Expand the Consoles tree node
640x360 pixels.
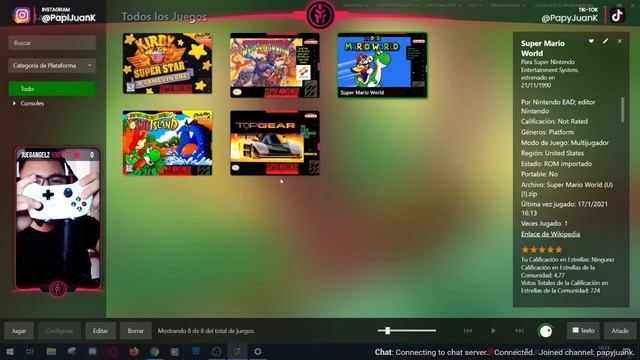[x=14, y=103]
